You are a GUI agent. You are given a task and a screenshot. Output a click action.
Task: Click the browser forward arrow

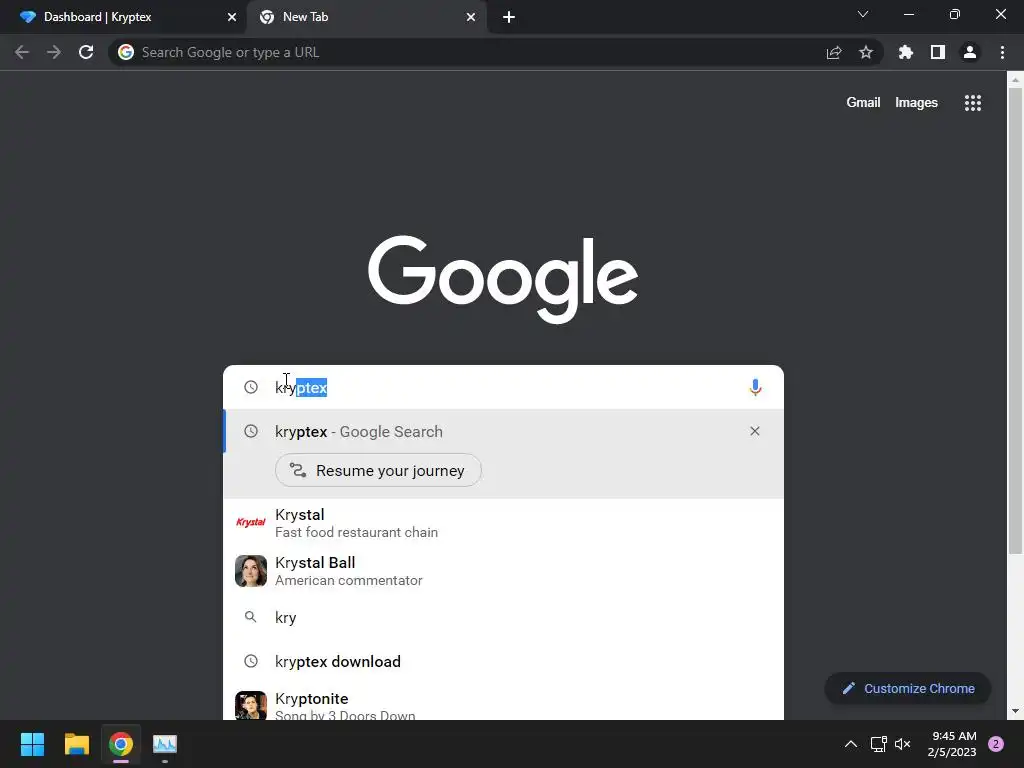54,52
